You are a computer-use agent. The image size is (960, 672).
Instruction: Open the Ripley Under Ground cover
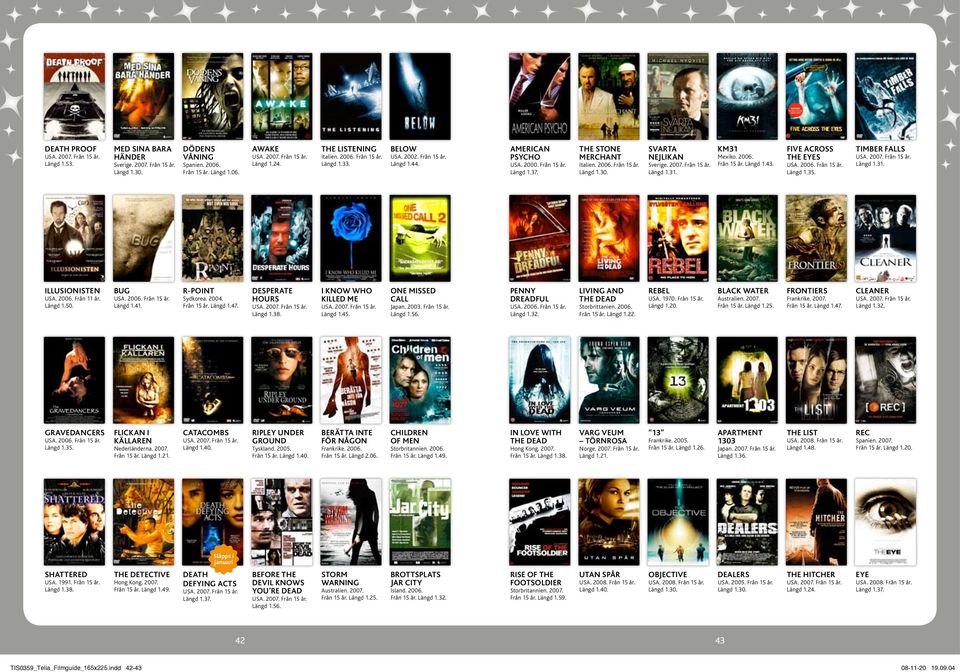(282, 380)
